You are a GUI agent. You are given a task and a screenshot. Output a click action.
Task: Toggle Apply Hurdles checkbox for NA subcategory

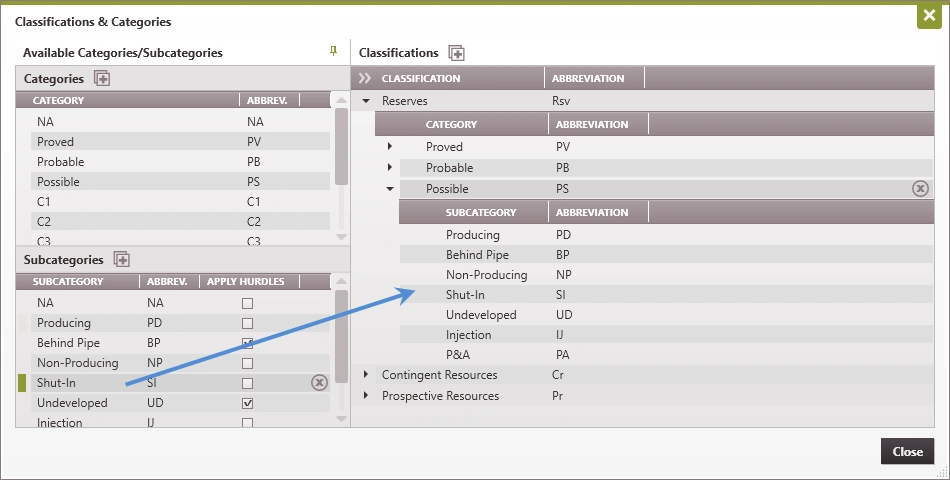(247, 303)
